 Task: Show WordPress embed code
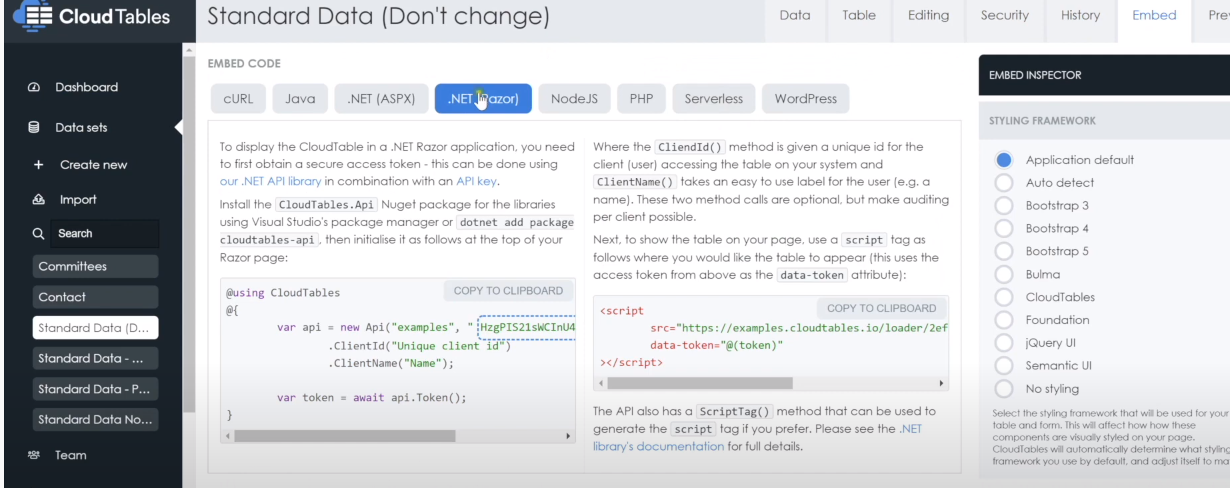pos(806,99)
